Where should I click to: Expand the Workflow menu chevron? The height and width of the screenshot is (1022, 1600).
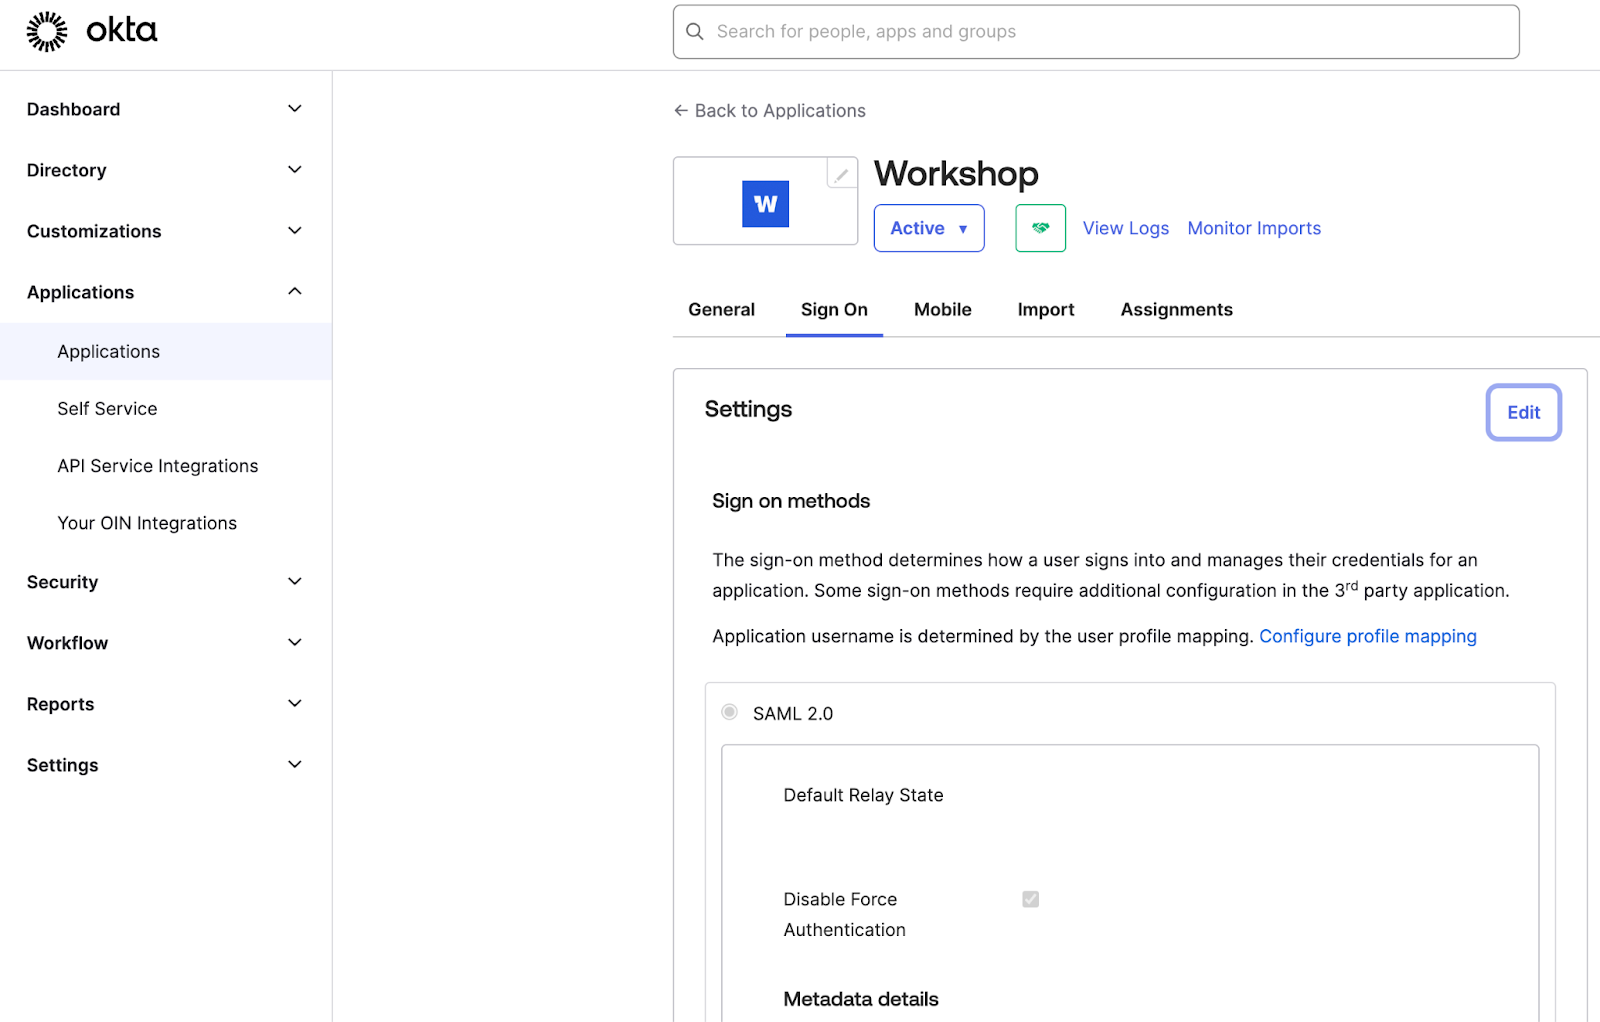click(x=295, y=643)
